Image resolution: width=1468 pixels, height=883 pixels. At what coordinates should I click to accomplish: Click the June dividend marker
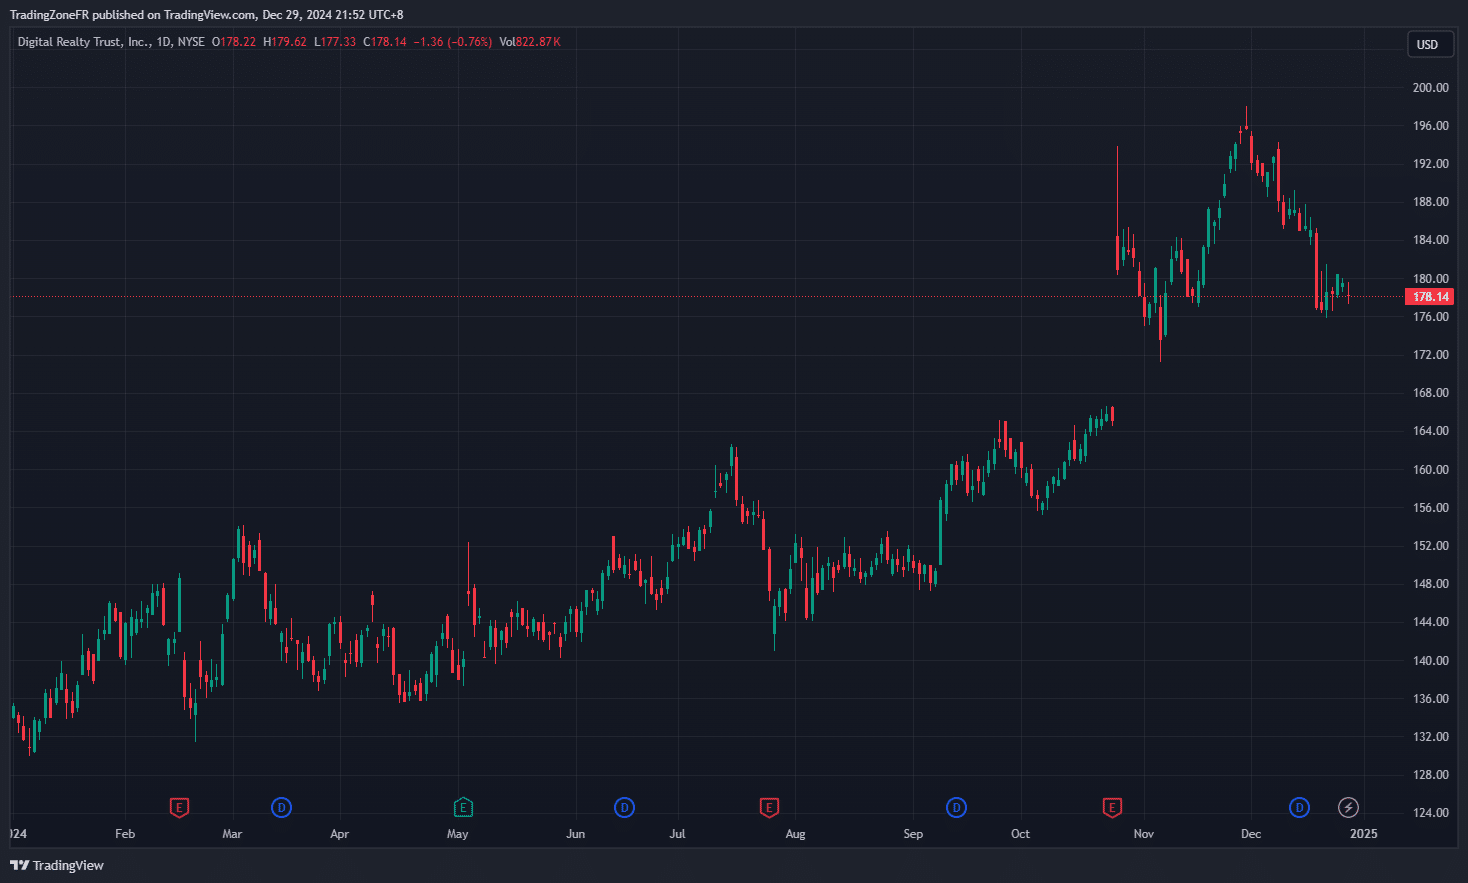[624, 807]
